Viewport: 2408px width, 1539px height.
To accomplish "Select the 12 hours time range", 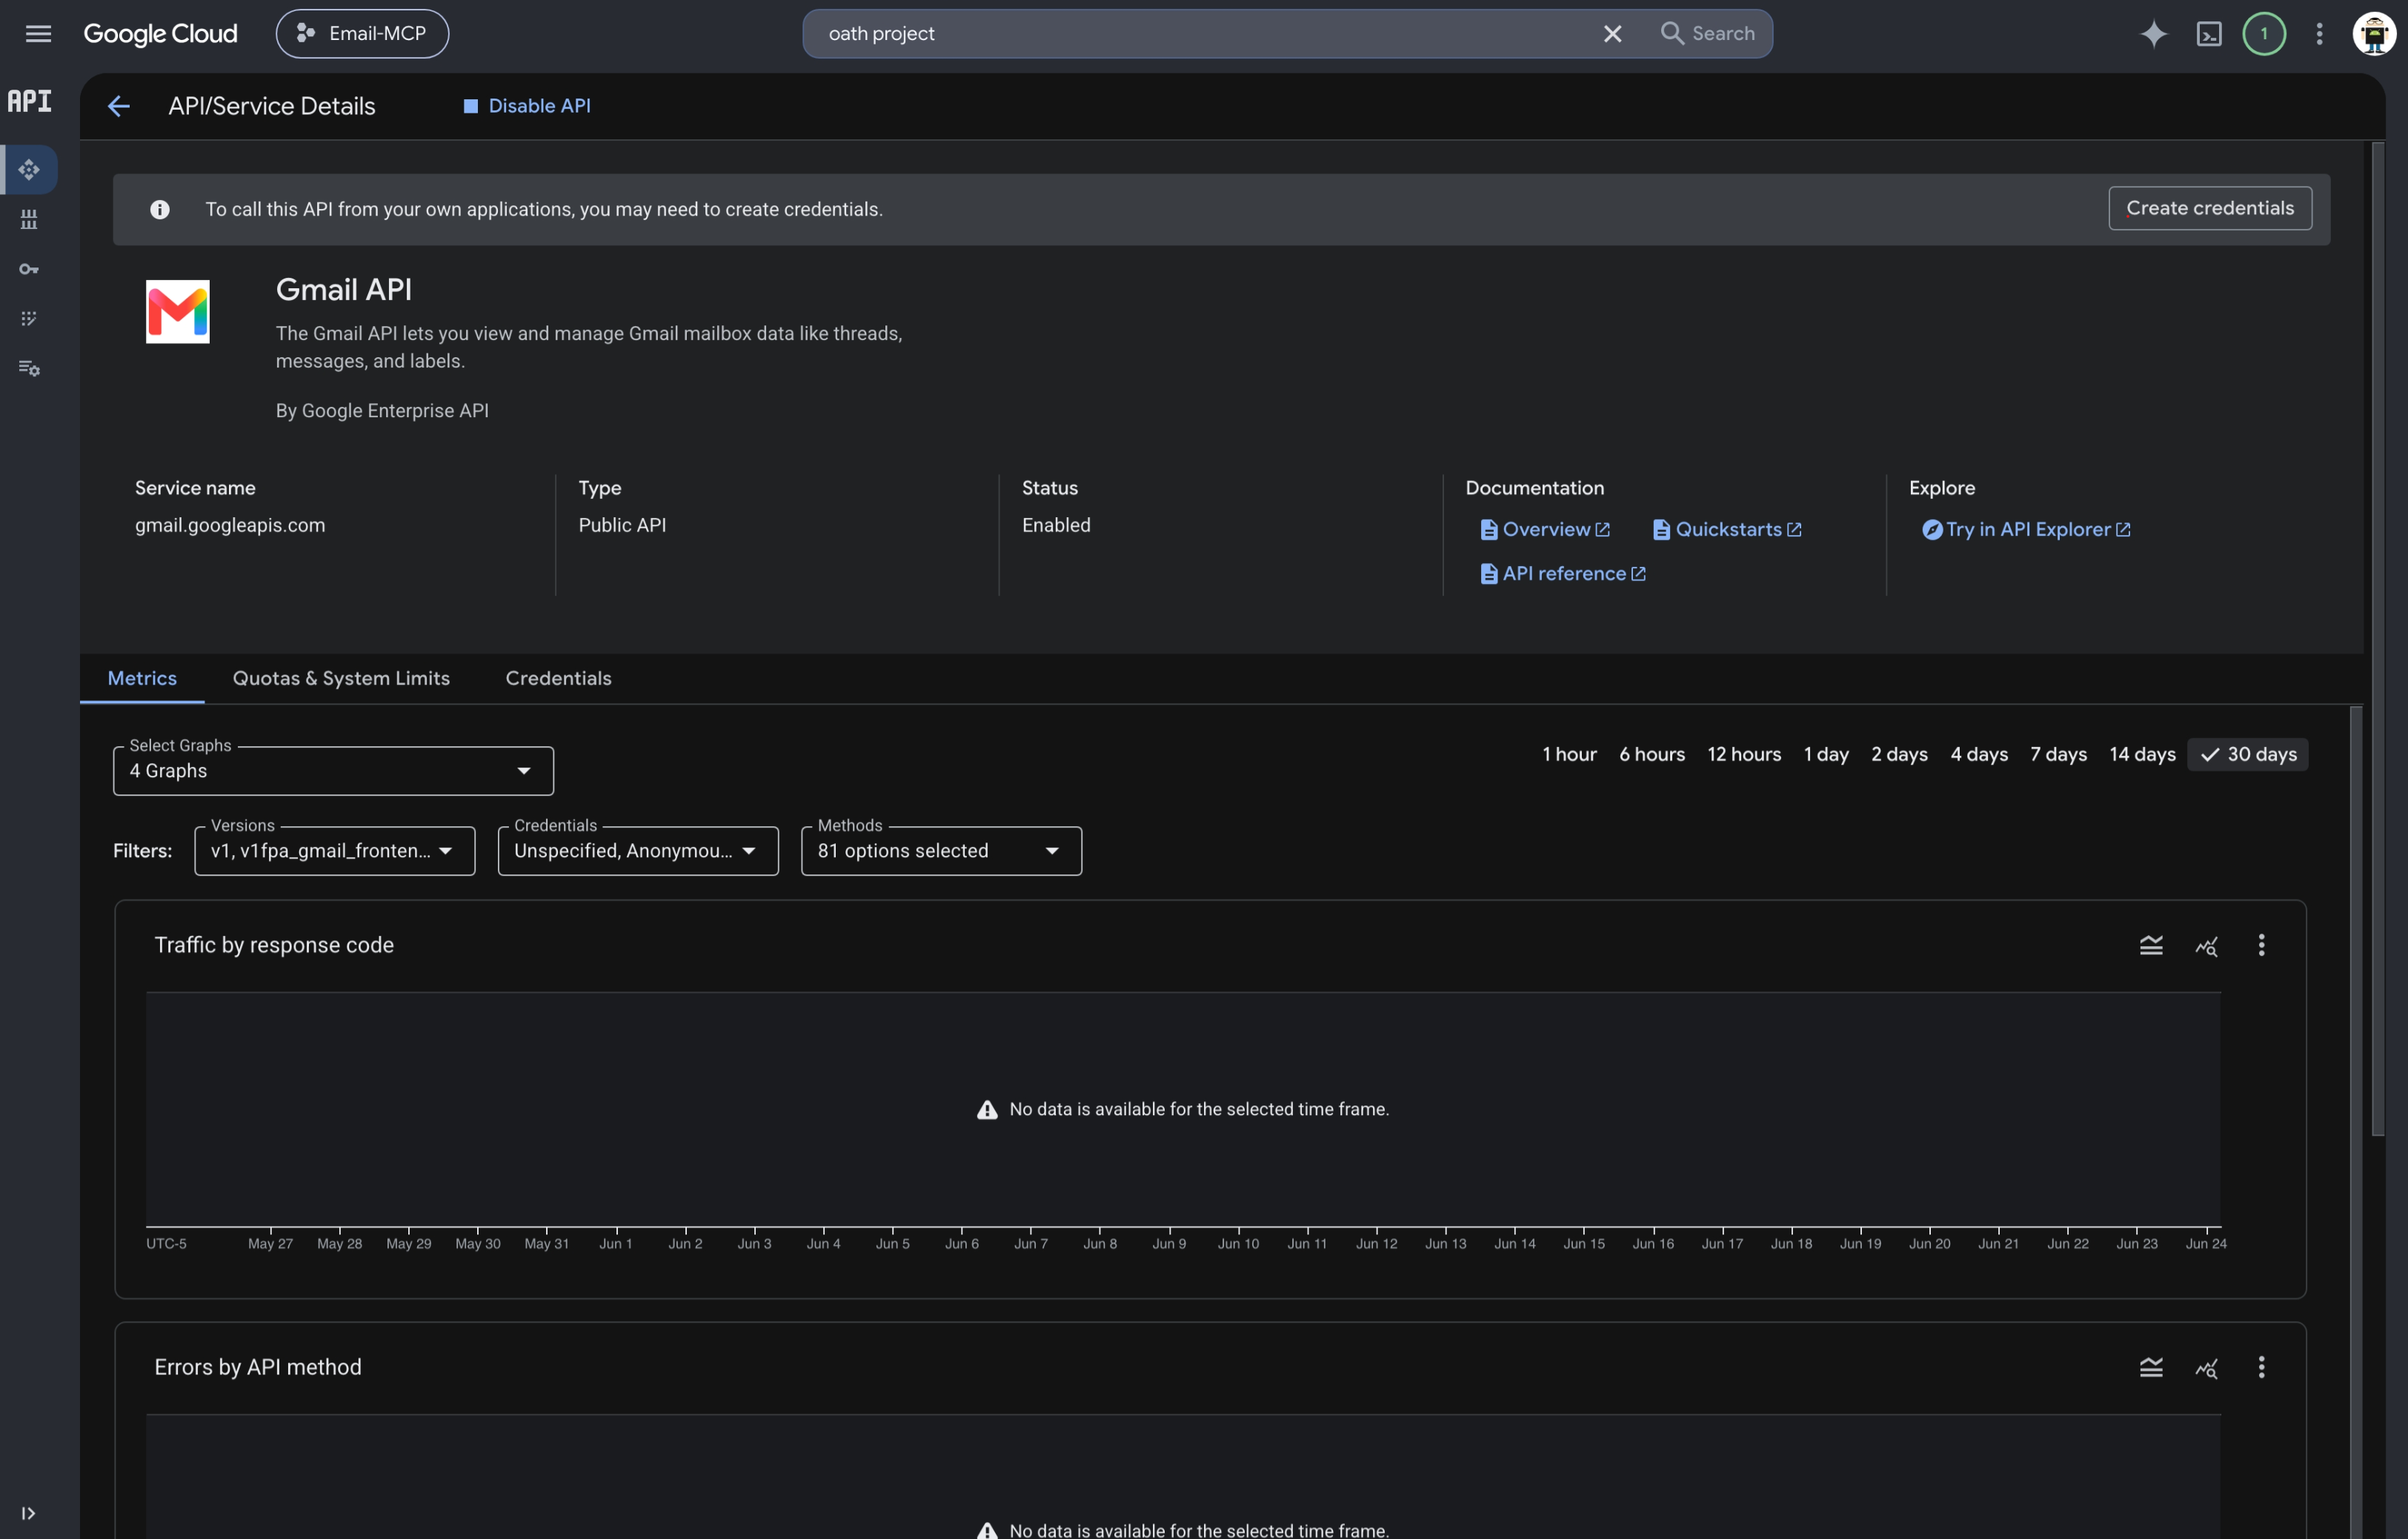I will 1744,755.
